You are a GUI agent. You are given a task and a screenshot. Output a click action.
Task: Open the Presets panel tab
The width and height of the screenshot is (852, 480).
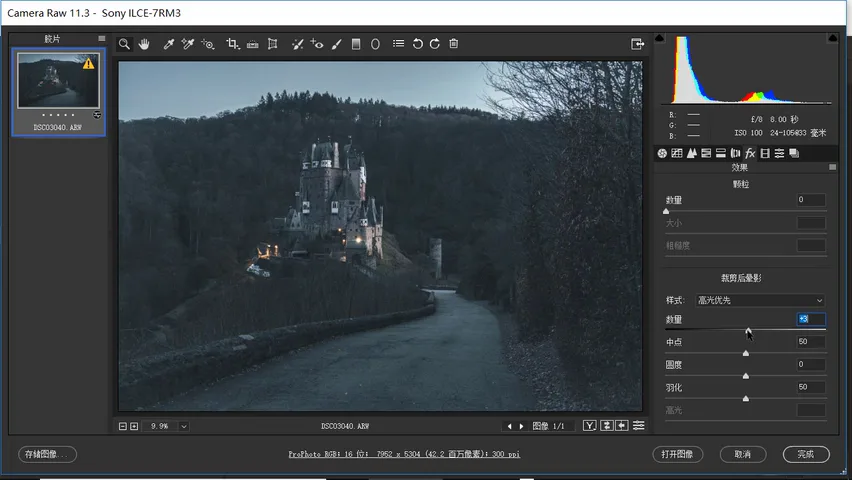point(779,153)
